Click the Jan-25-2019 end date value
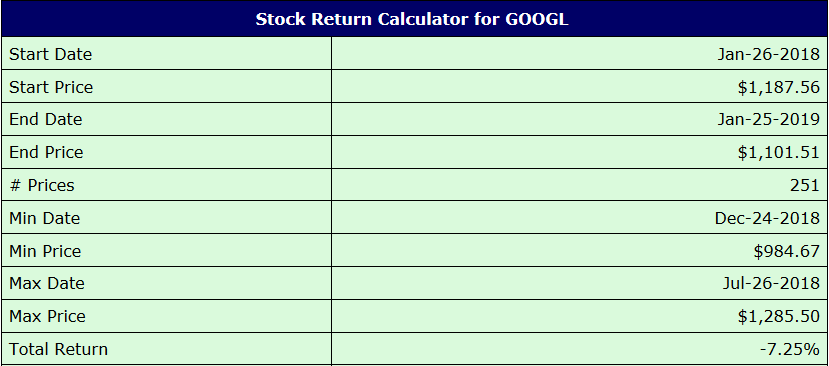829x366 pixels. (x=768, y=120)
